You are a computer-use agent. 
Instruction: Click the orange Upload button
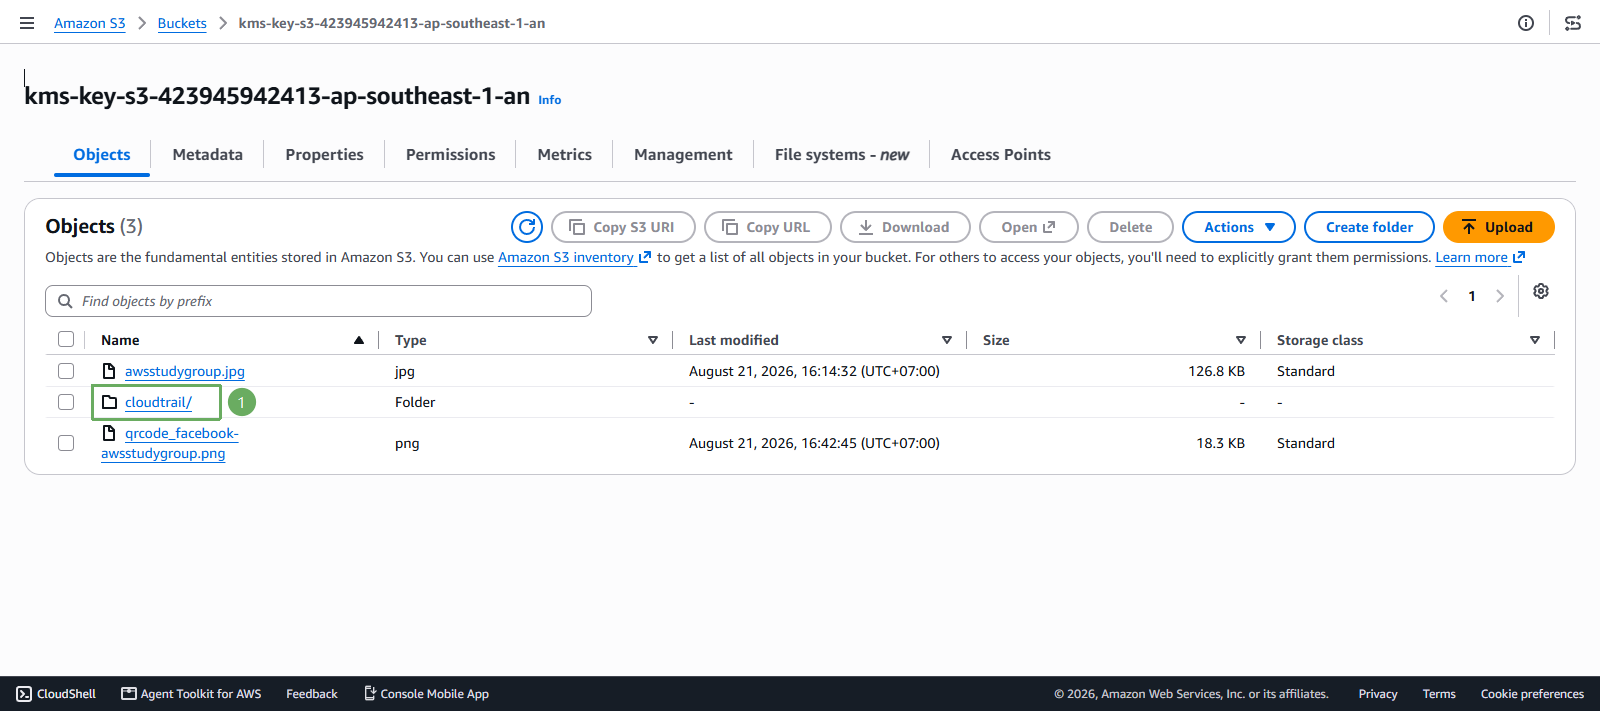tap(1499, 227)
